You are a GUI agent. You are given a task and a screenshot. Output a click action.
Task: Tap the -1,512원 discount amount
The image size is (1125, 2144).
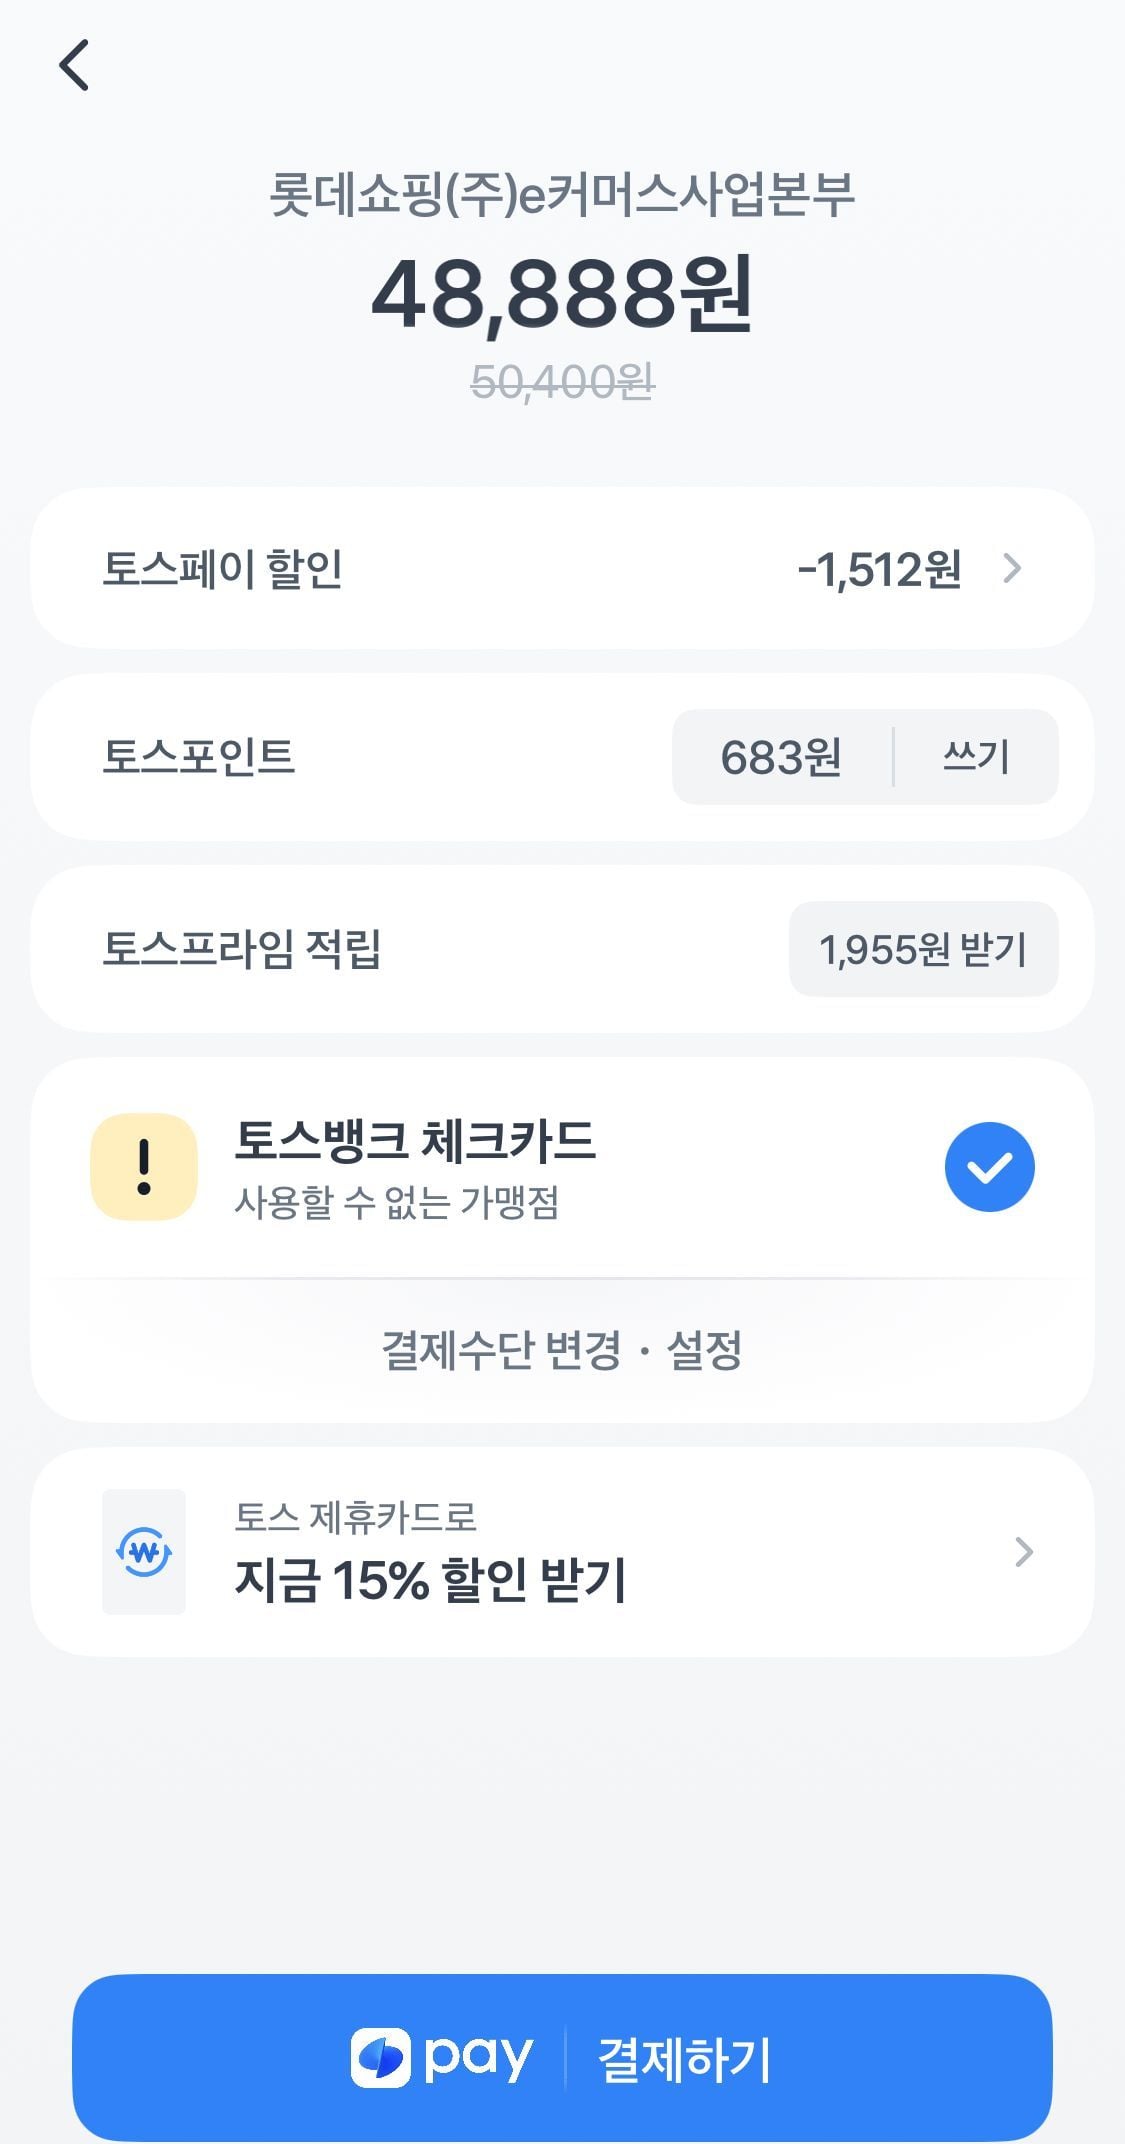pos(879,569)
